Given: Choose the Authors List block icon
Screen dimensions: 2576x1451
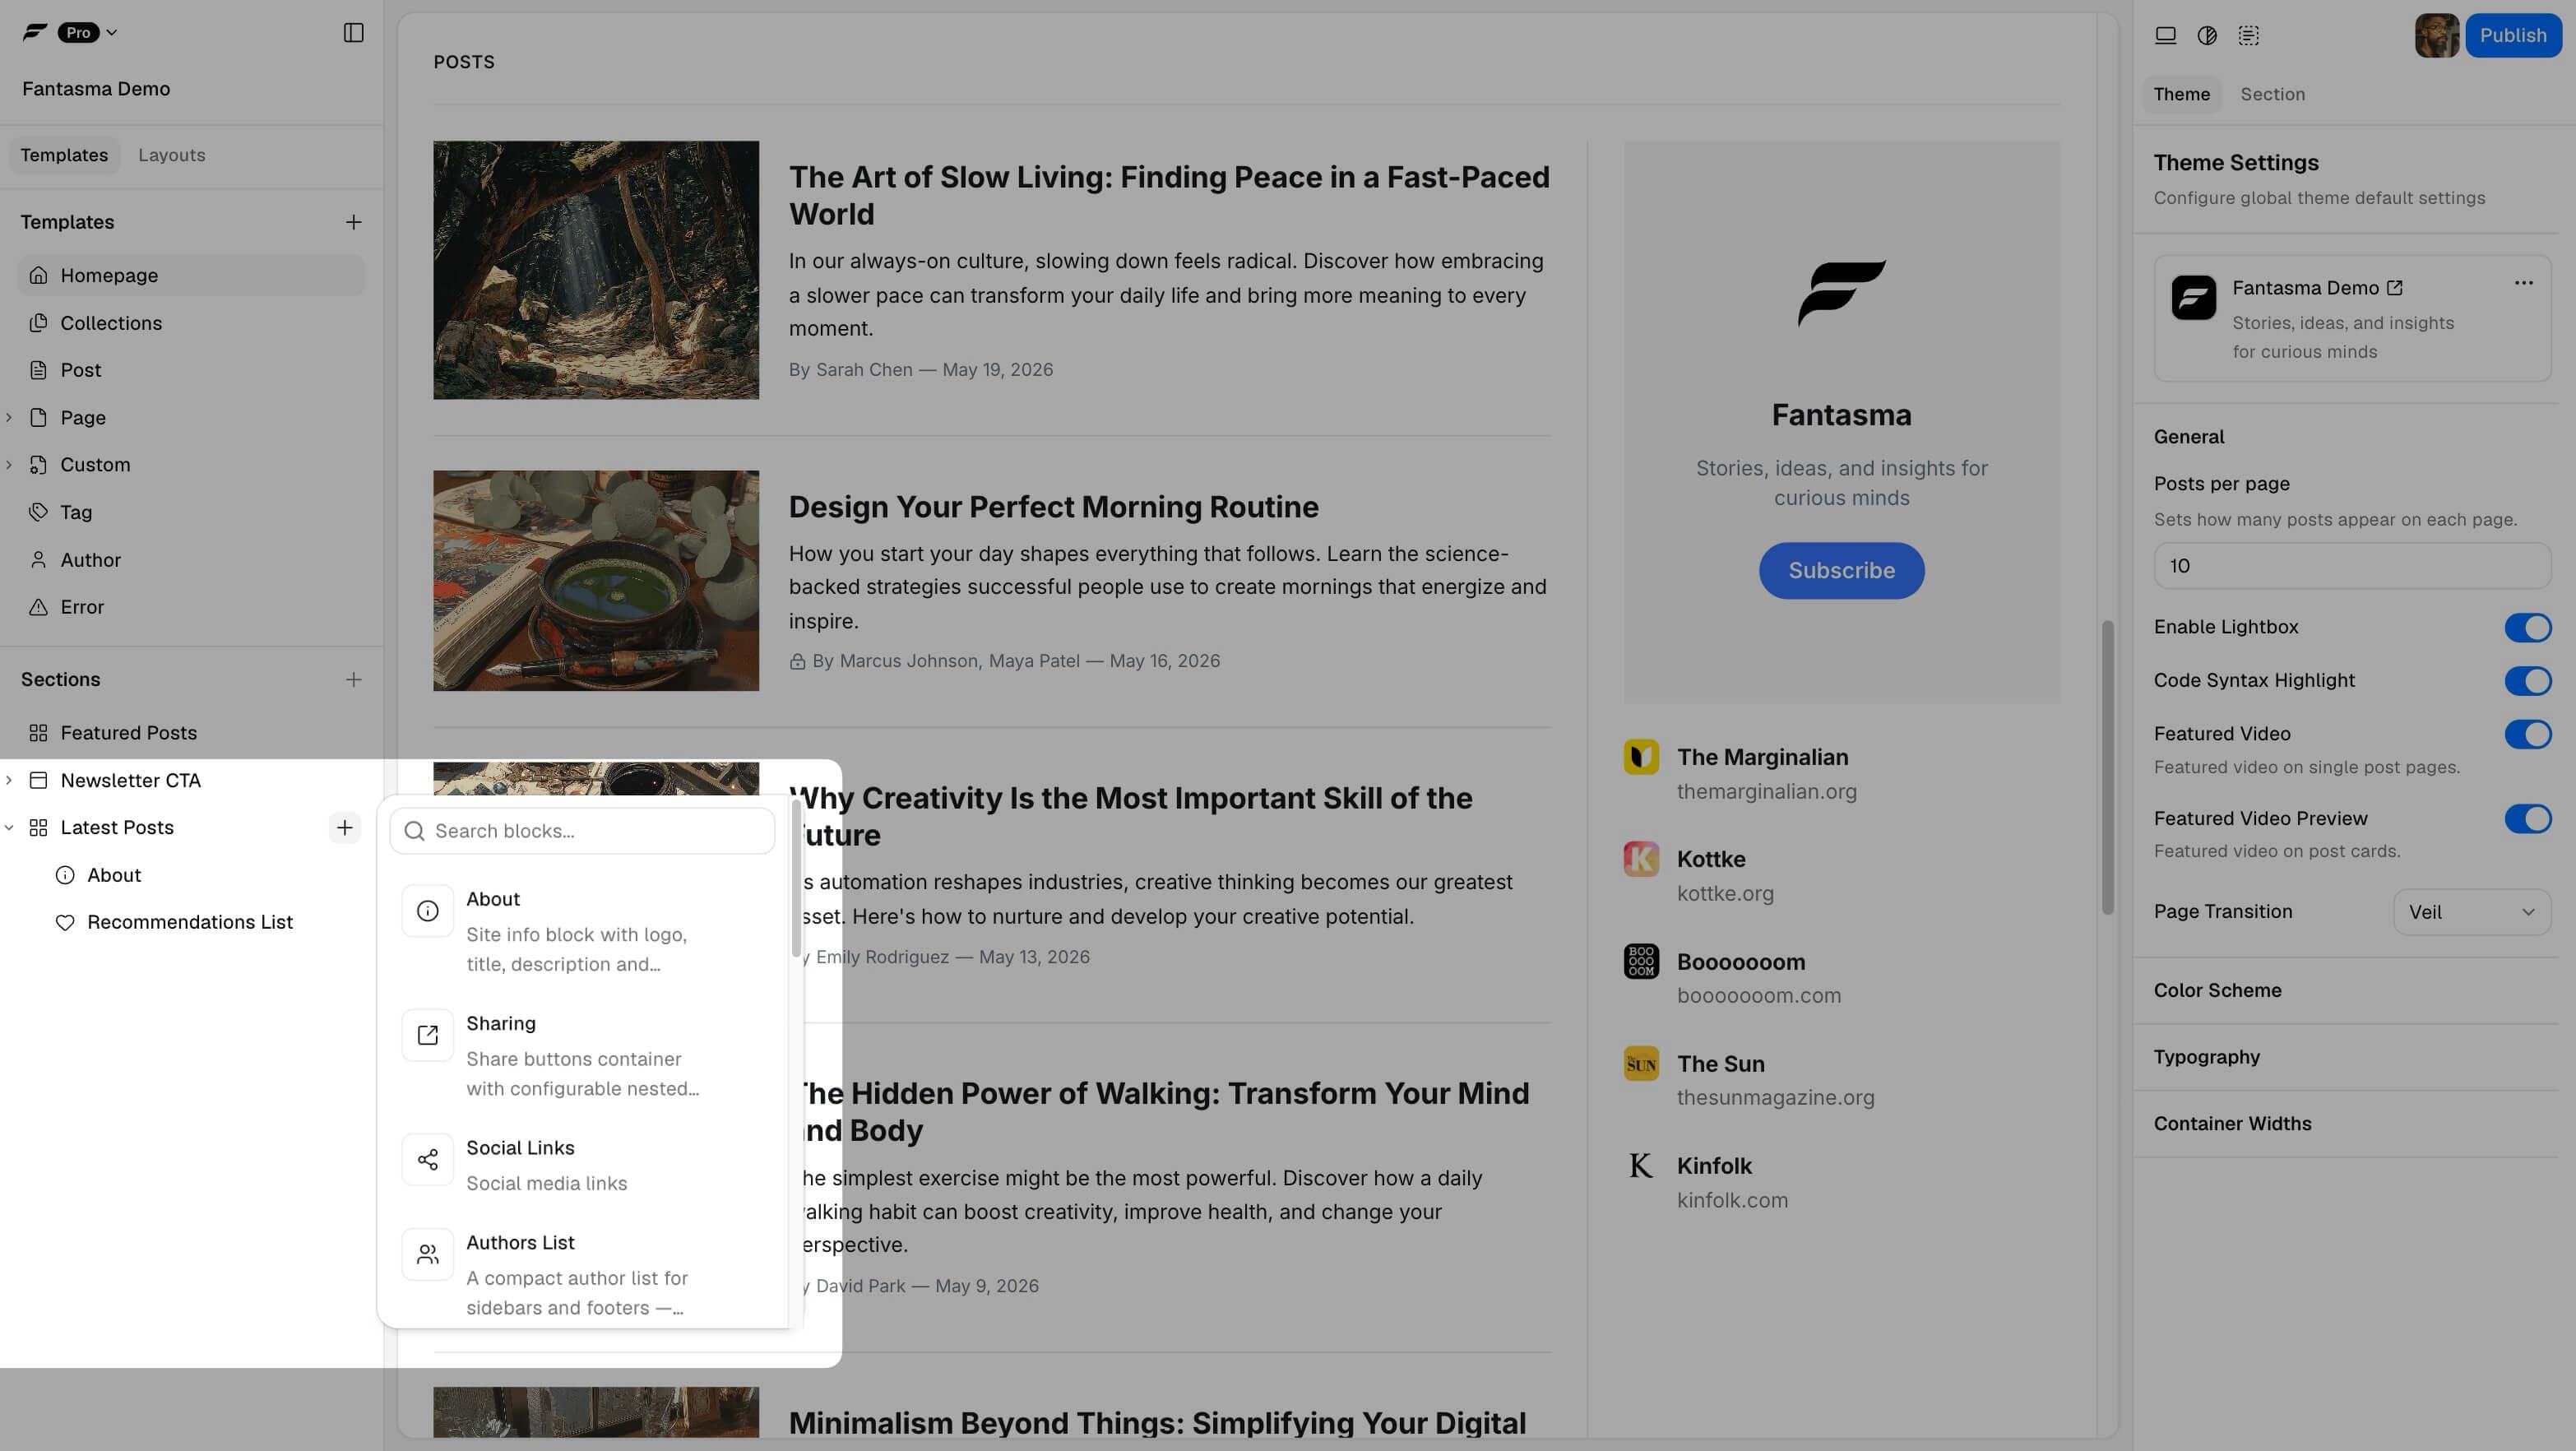Looking at the screenshot, I should click(427, 1254).
